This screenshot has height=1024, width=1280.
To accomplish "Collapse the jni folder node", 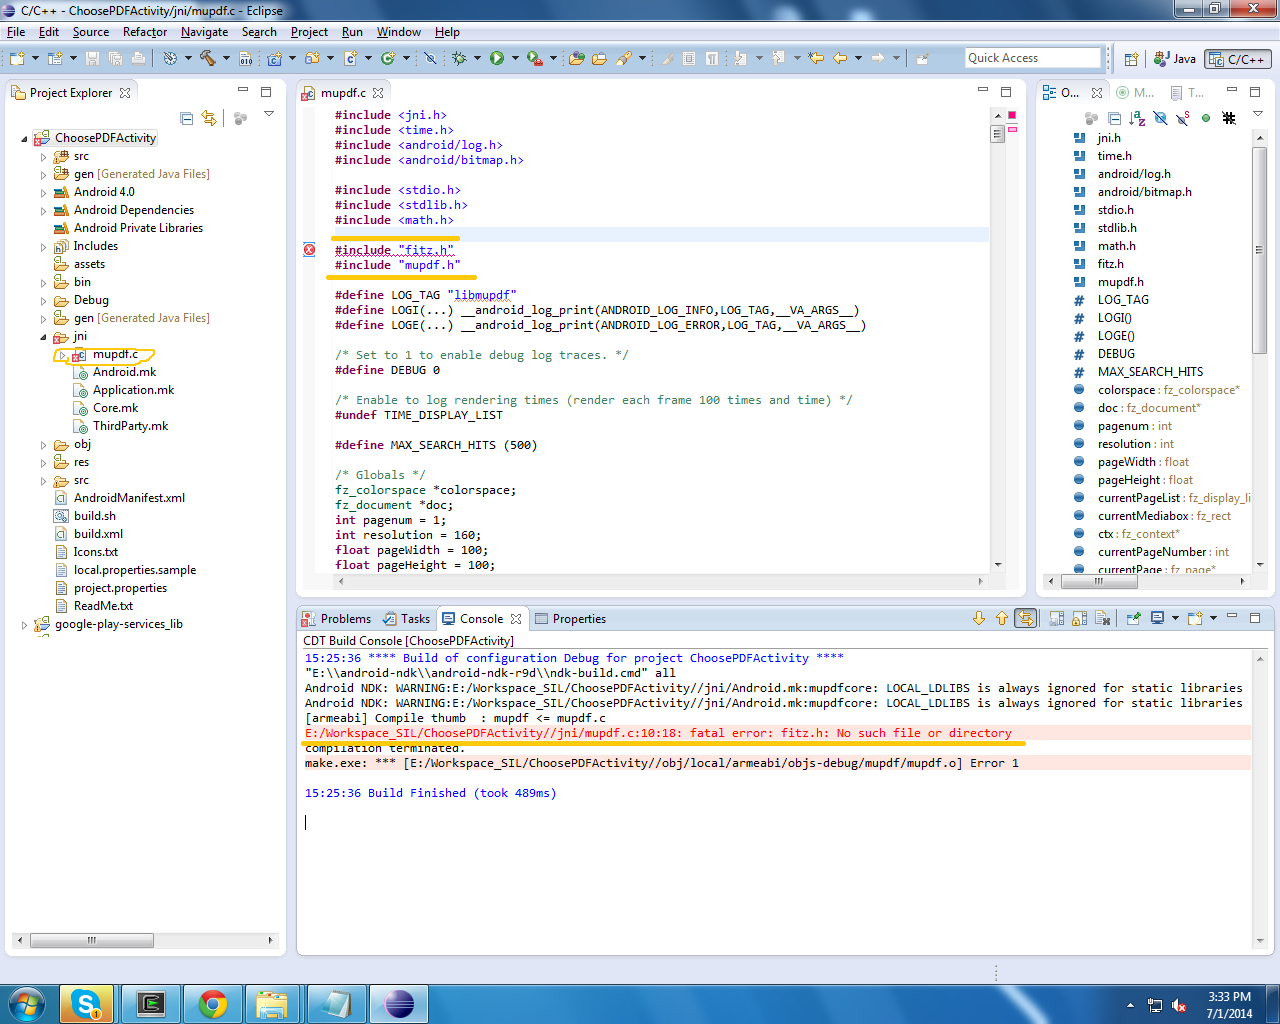I will [x=43, y=337].
